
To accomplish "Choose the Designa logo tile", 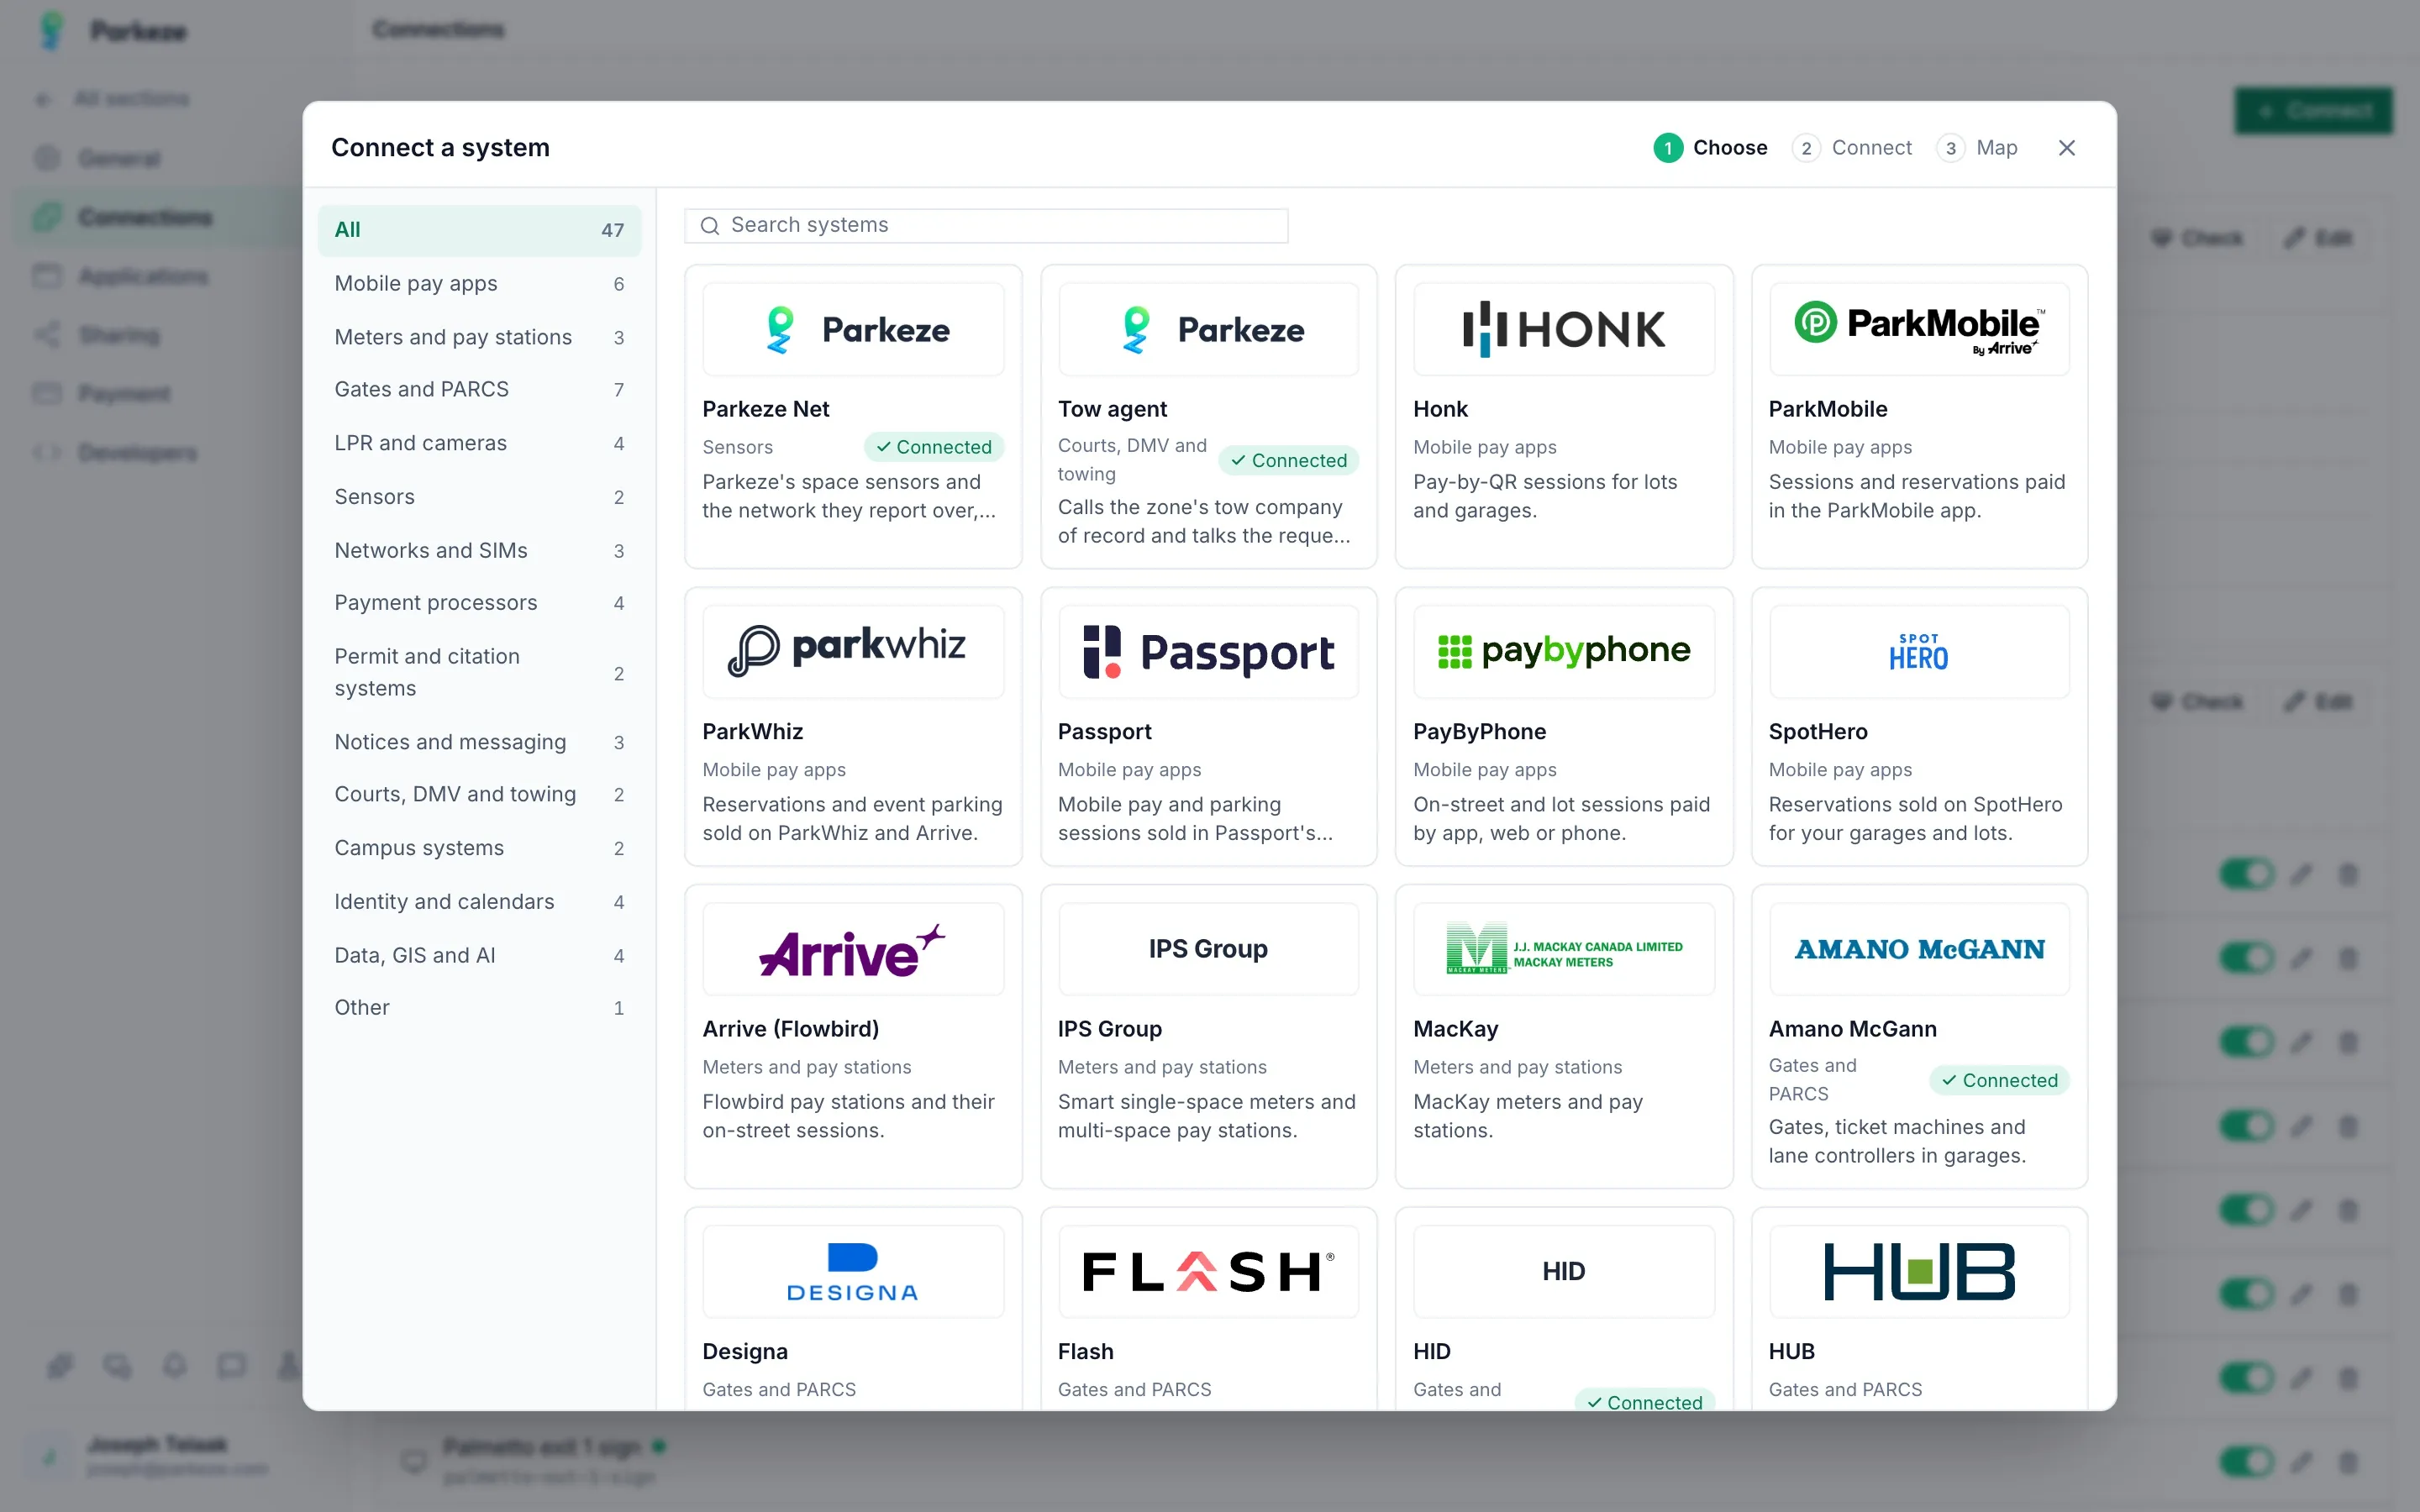I will pos(853,1272).
